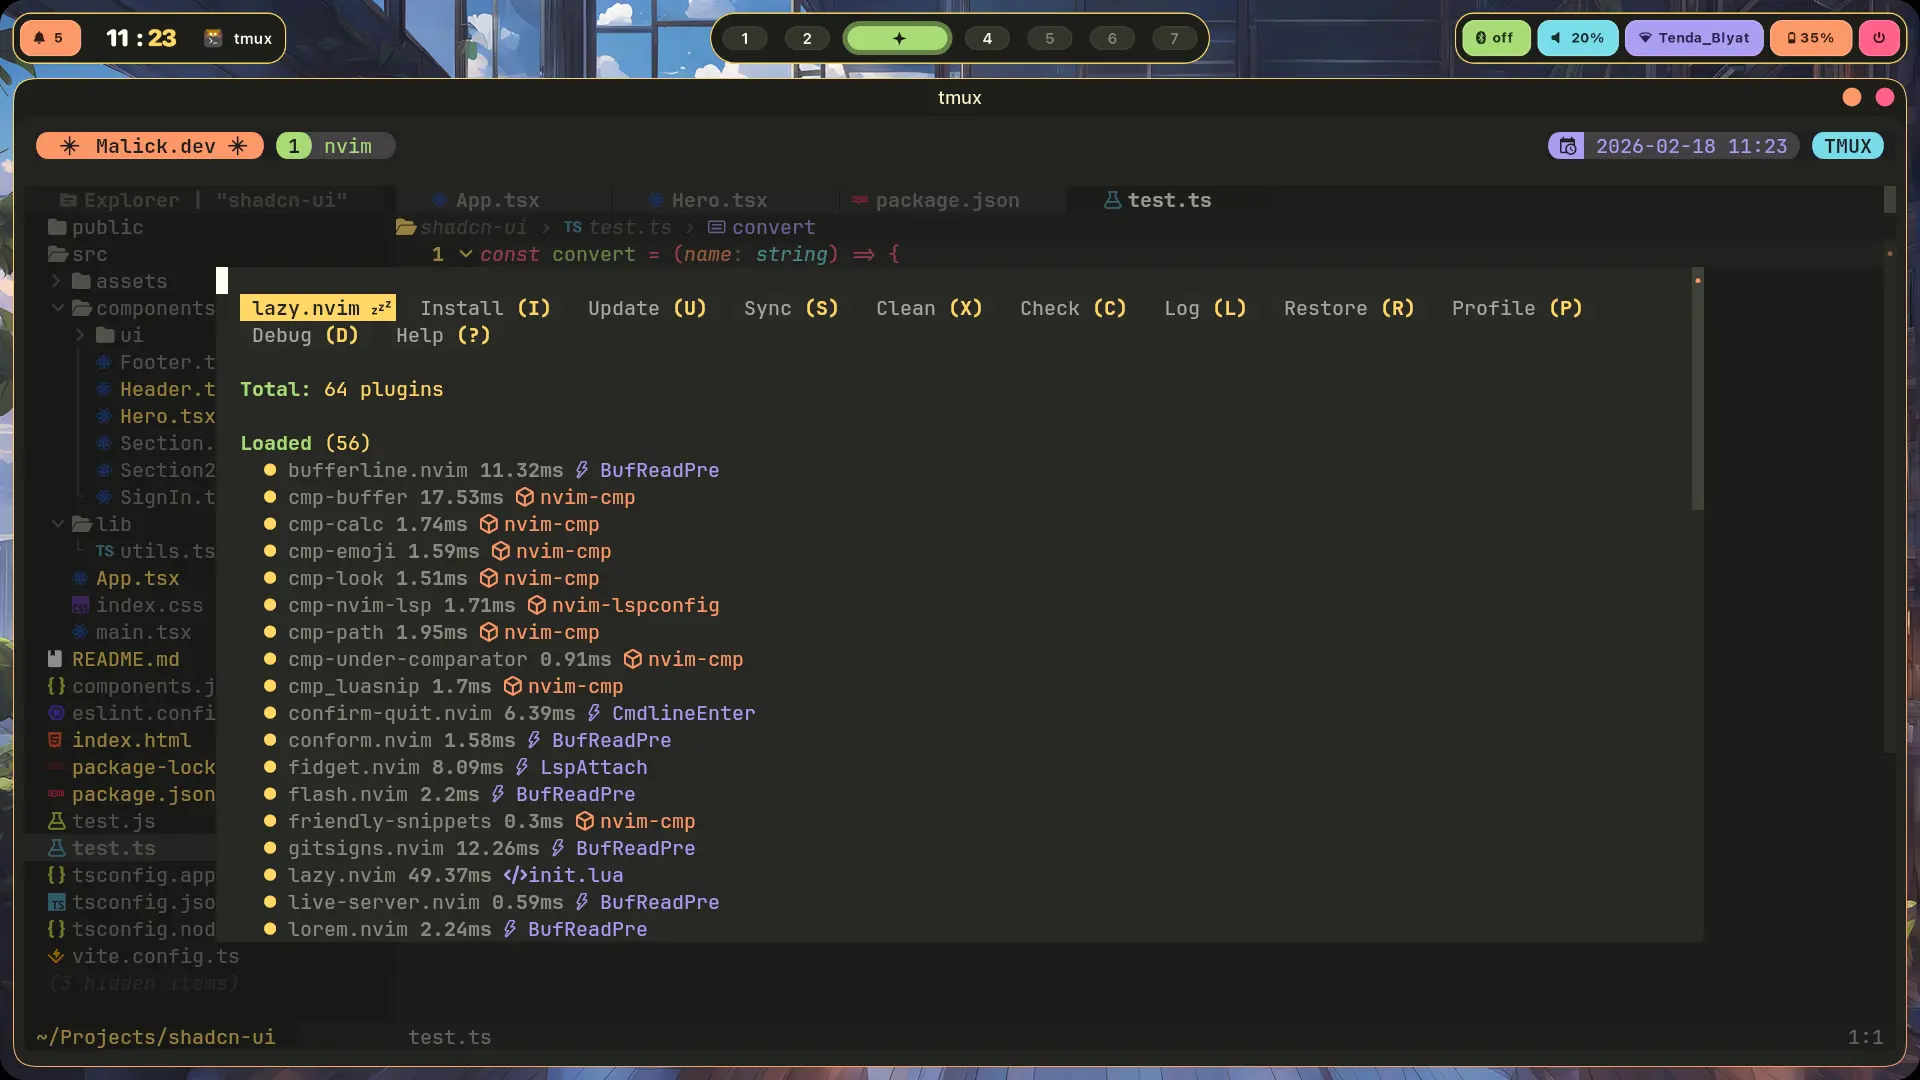Image resolution: width=1920 pixels, height=1080 pixels.
Task: Expand the assets folder chevron
Action: [x=57, y=281]
